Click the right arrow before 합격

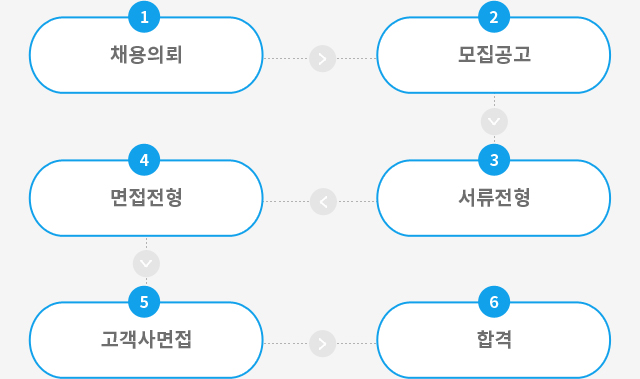coord(322,344)
